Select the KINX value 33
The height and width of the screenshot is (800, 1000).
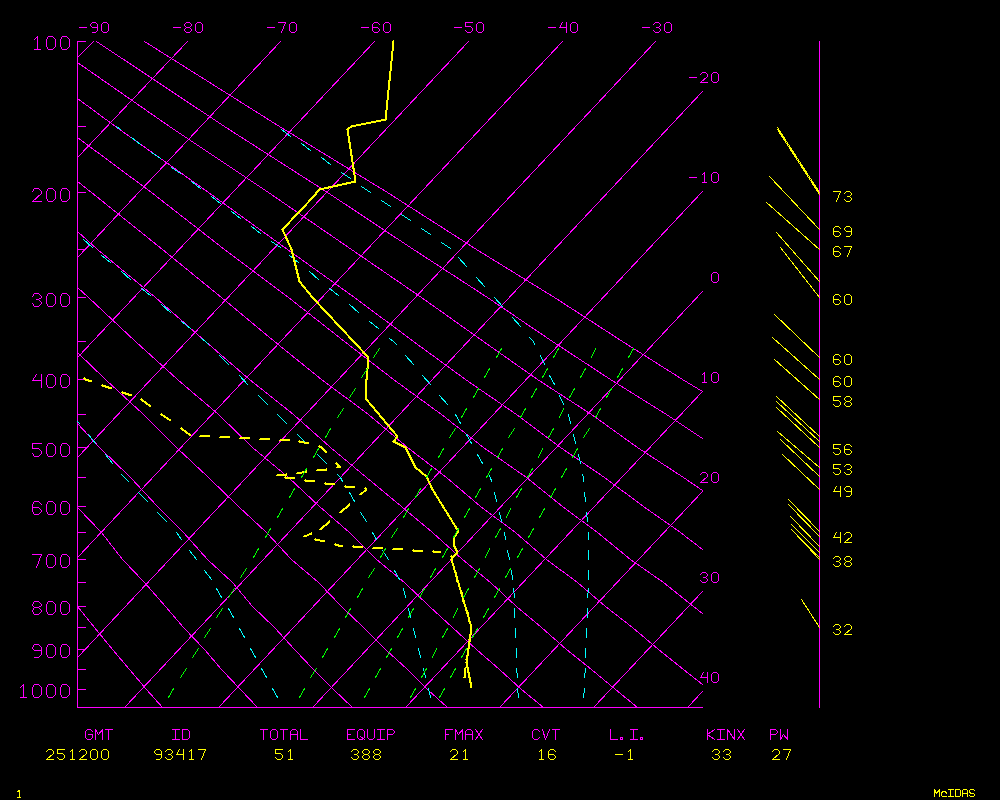(x=721, y=755)
